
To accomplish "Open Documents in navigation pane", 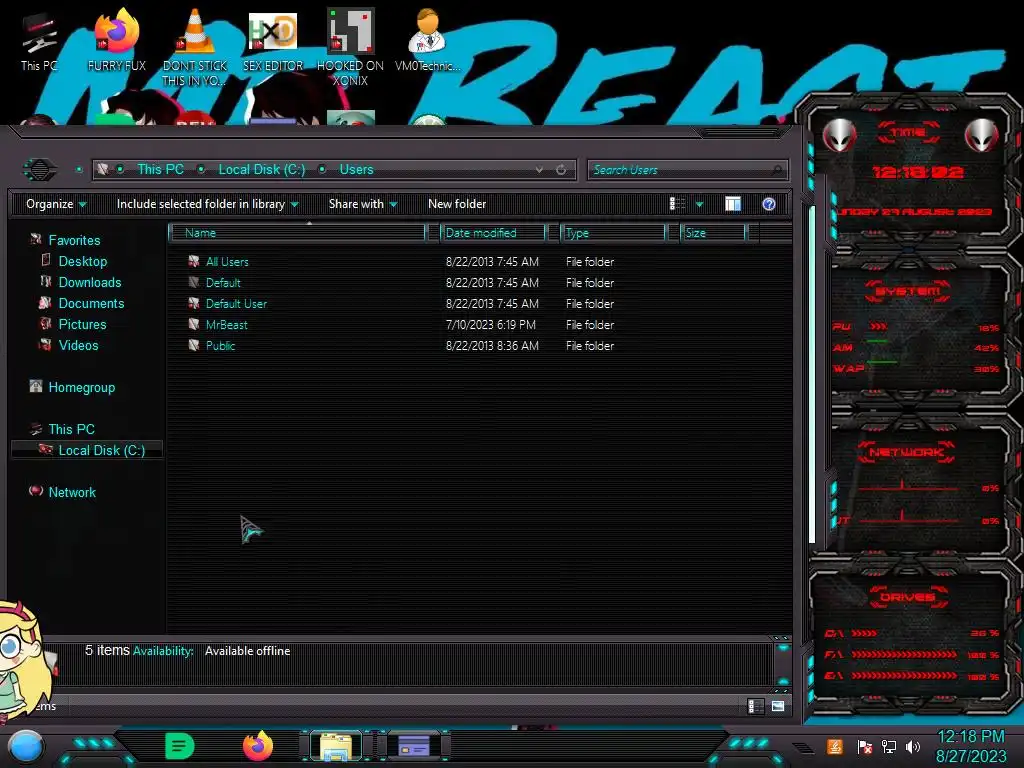I will coord(91,303).
